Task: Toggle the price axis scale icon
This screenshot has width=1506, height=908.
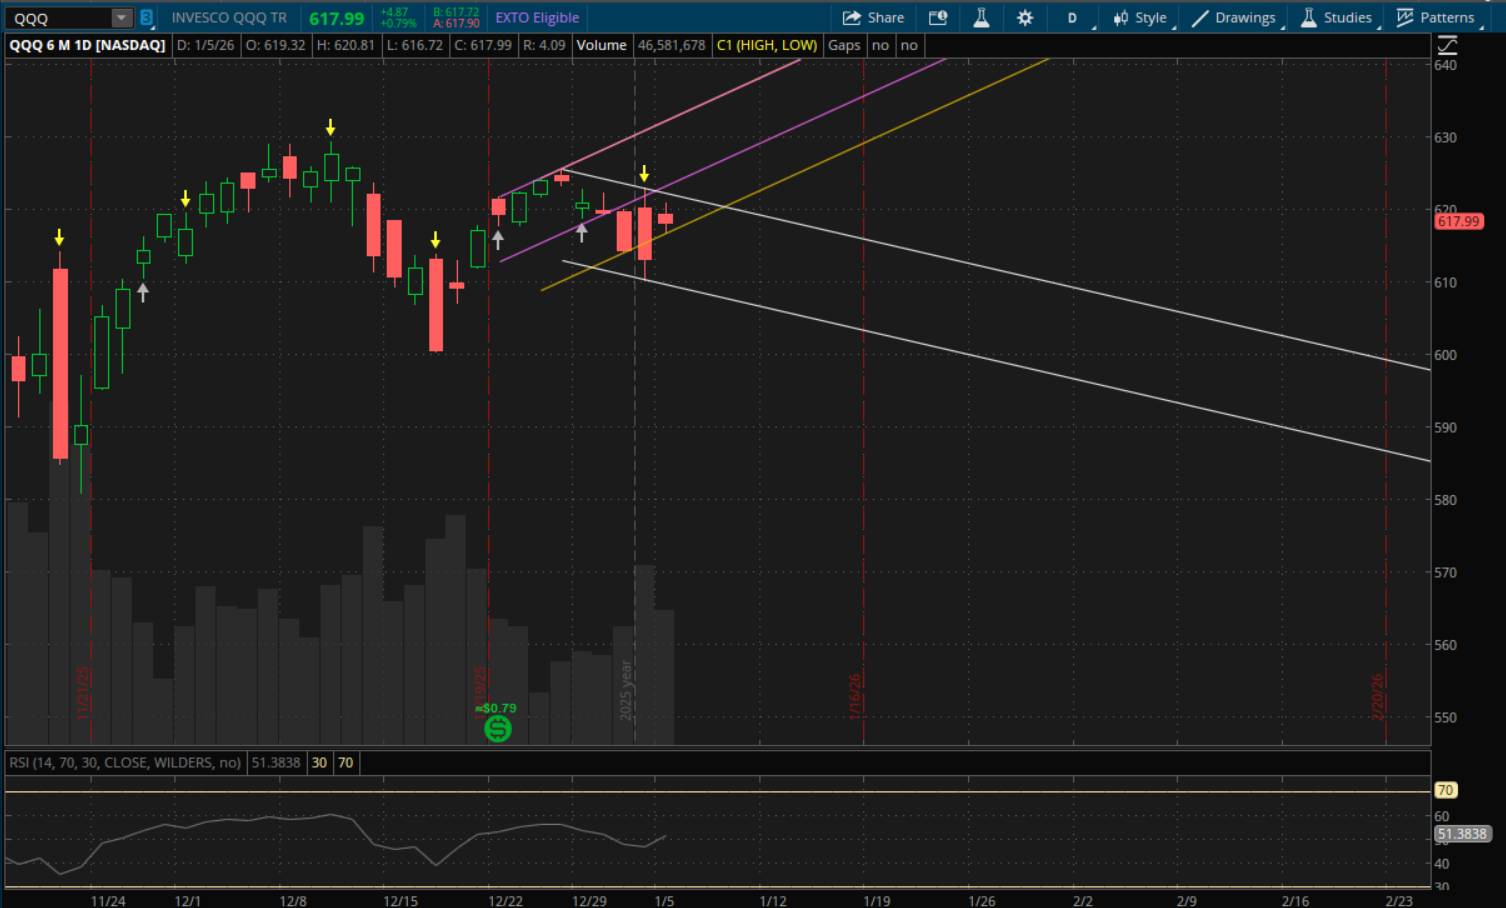Action: [x=1446, y=45]
